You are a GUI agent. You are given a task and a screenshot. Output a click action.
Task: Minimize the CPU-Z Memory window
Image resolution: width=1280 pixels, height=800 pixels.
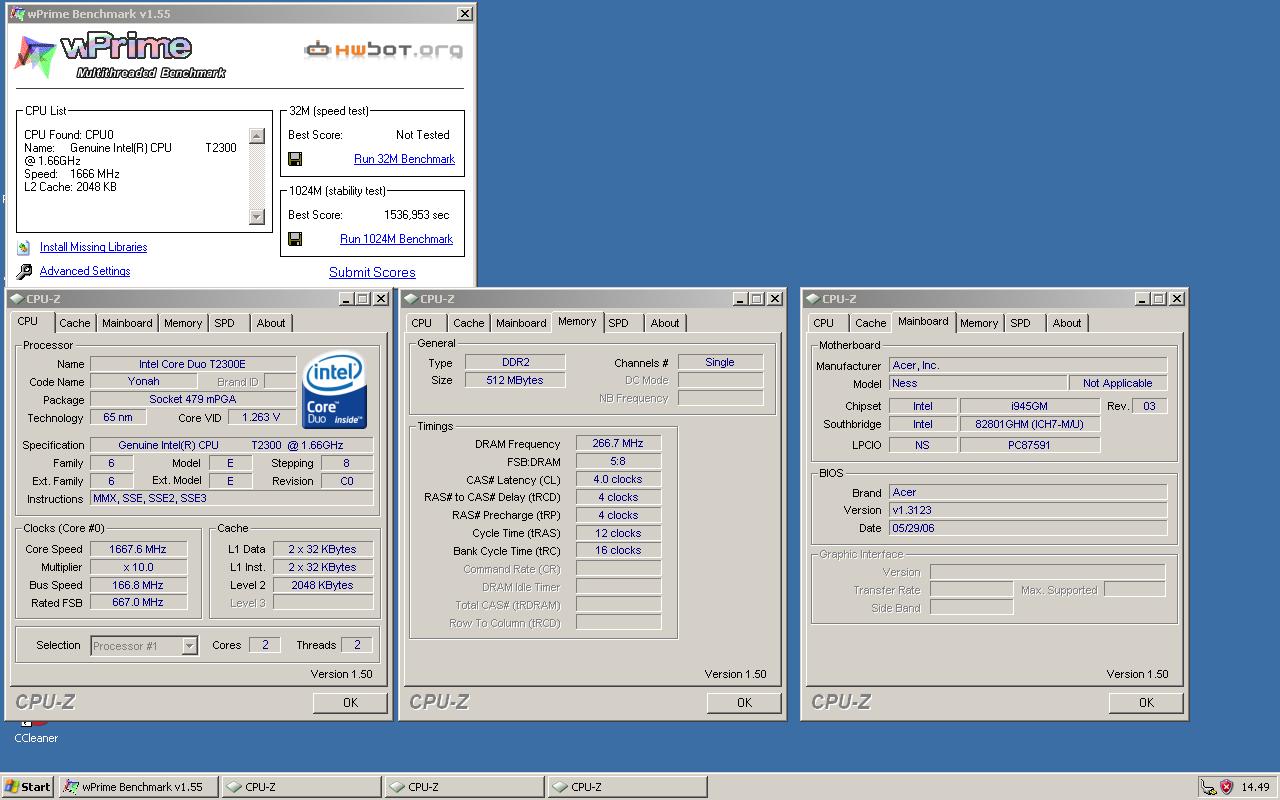tap(740, 299)
